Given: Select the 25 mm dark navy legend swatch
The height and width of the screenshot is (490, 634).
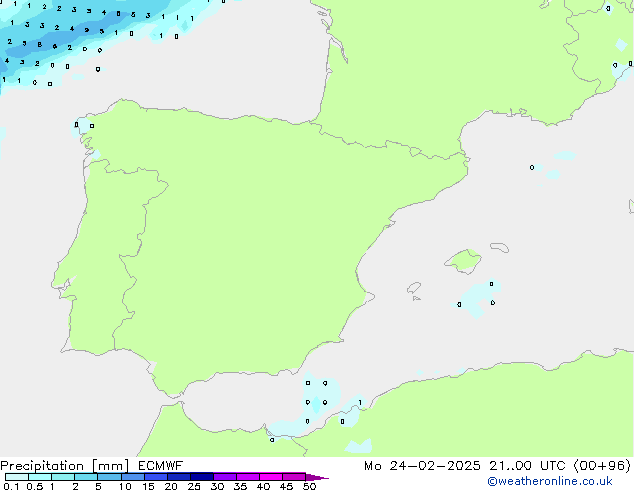Looking at the screenshot, I should (202, 477).
